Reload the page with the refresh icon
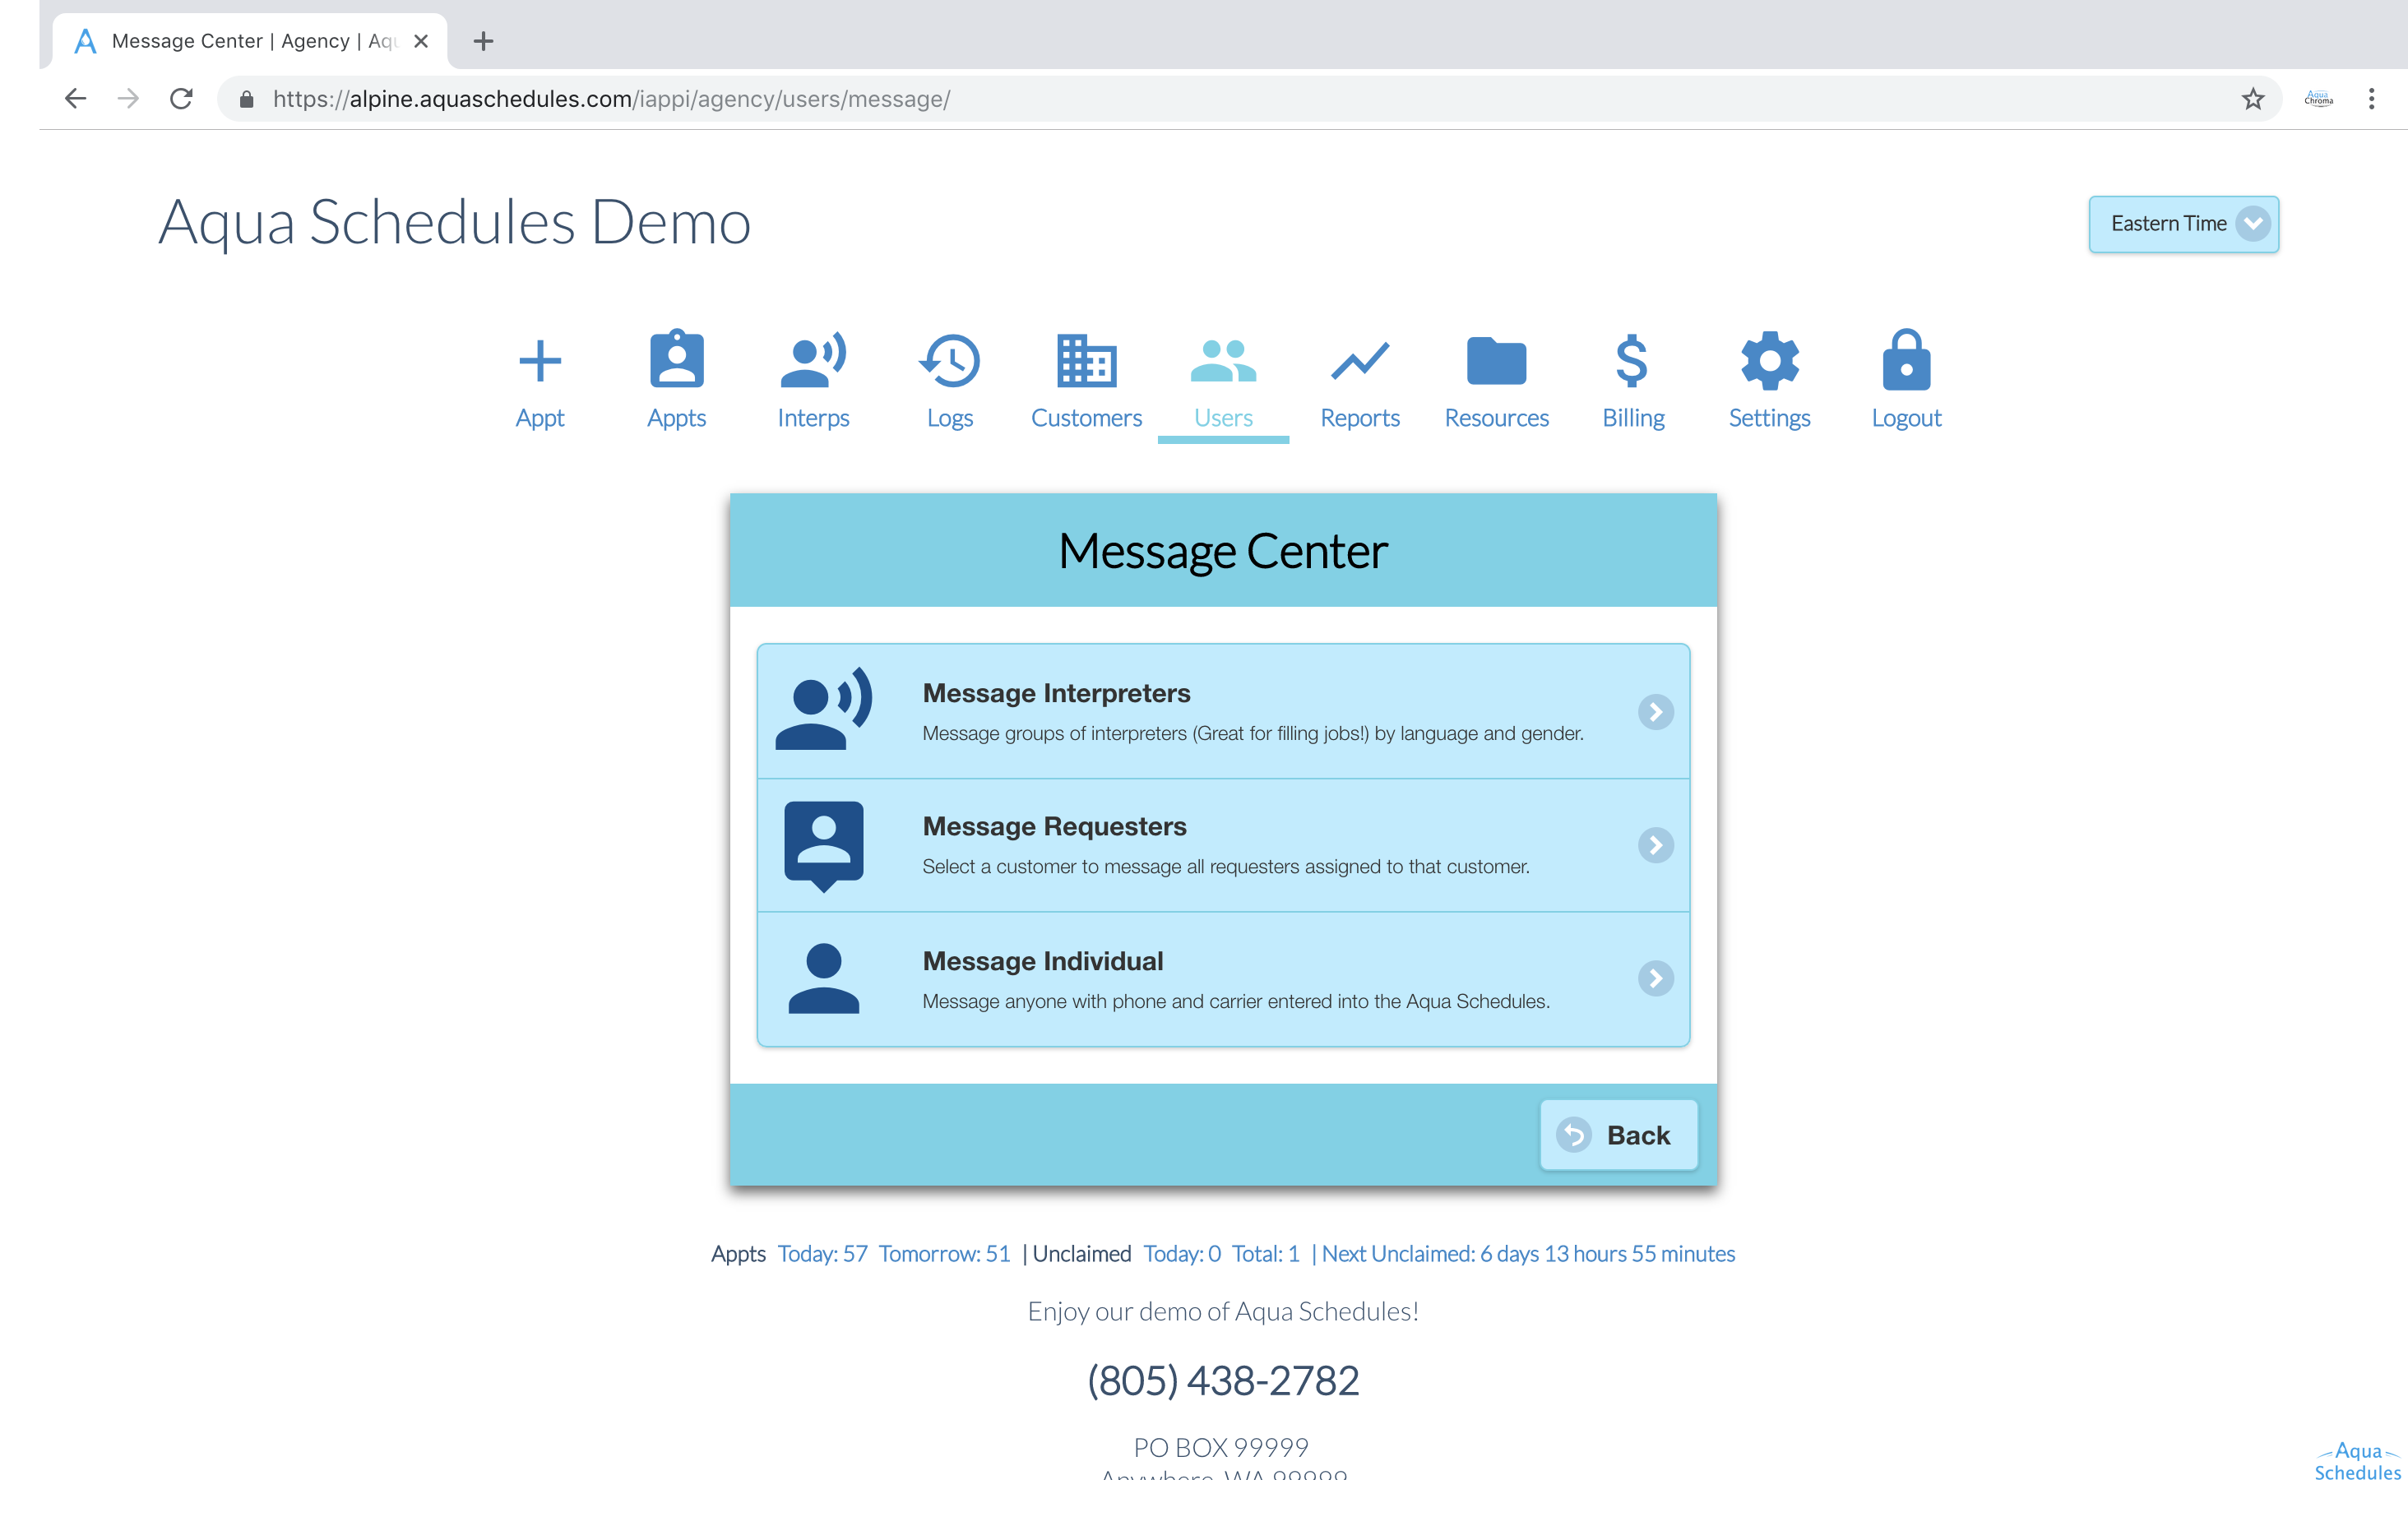 tap(181, 99)
